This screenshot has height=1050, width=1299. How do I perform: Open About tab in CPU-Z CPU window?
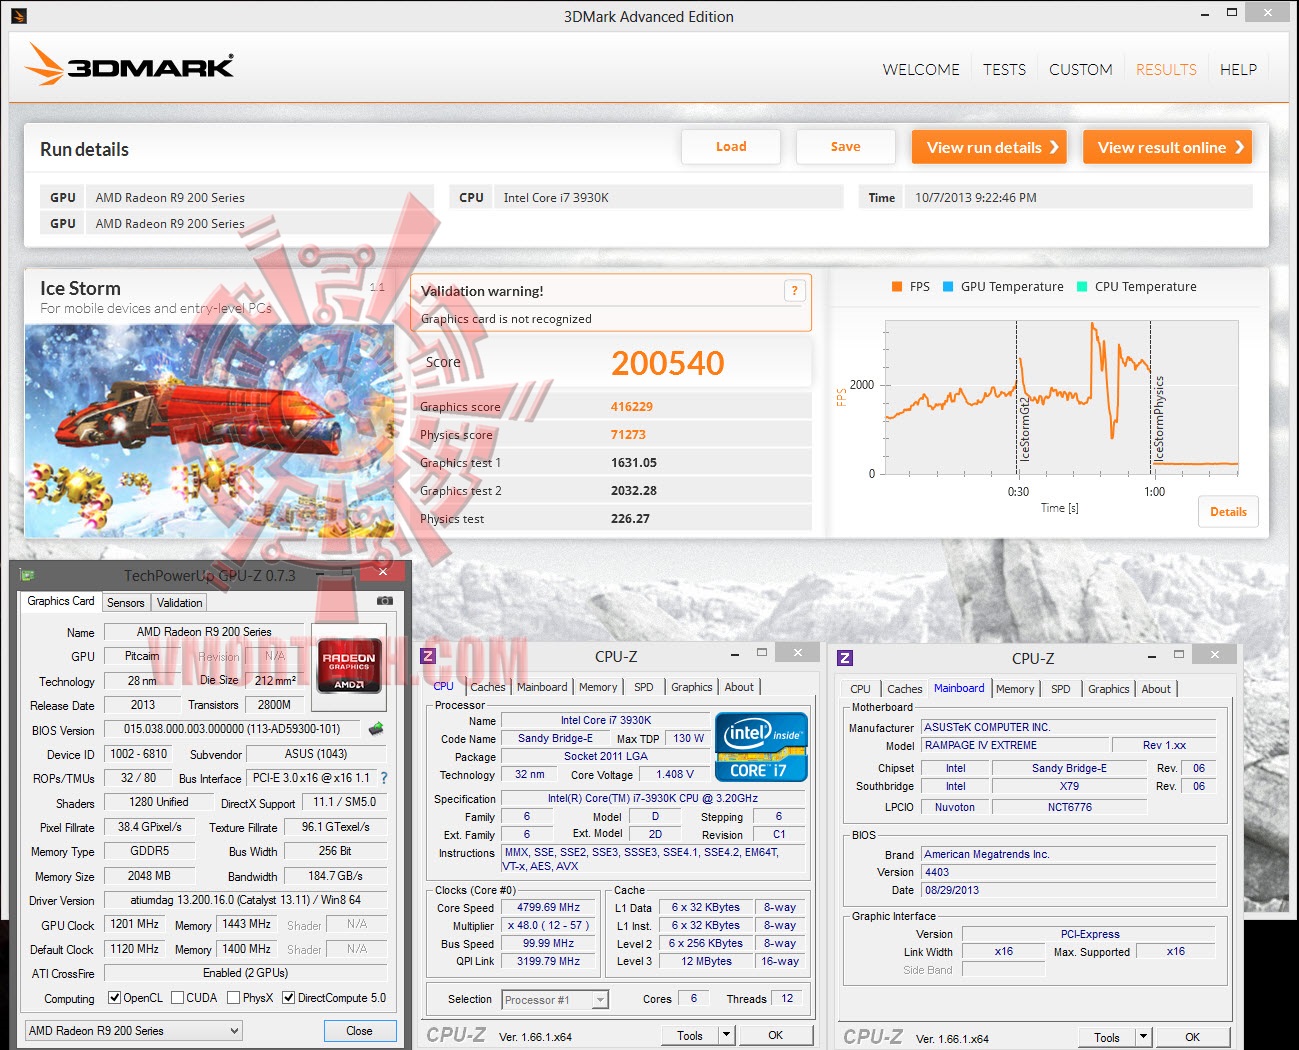[x=740, y=687]
